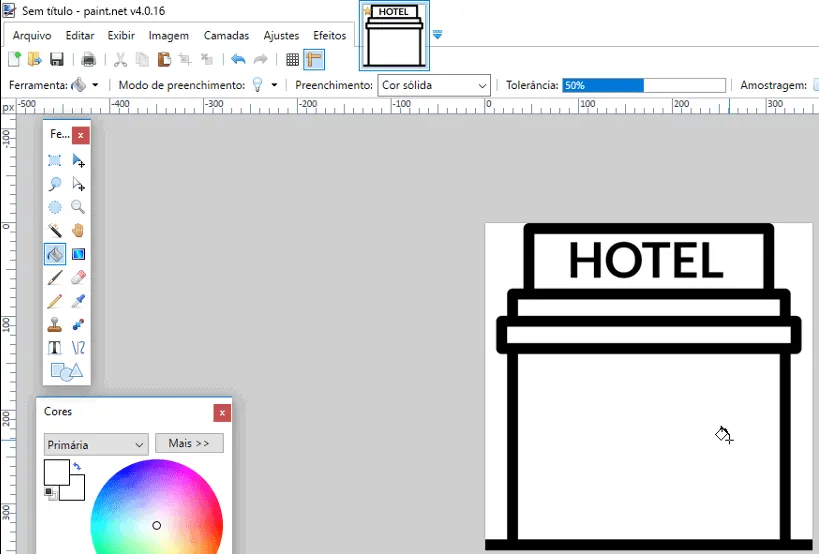The width and height of the screenshot is (819, 554).
Task: Select the Clone Stamp tool
Action: click(x=55, y=324)
